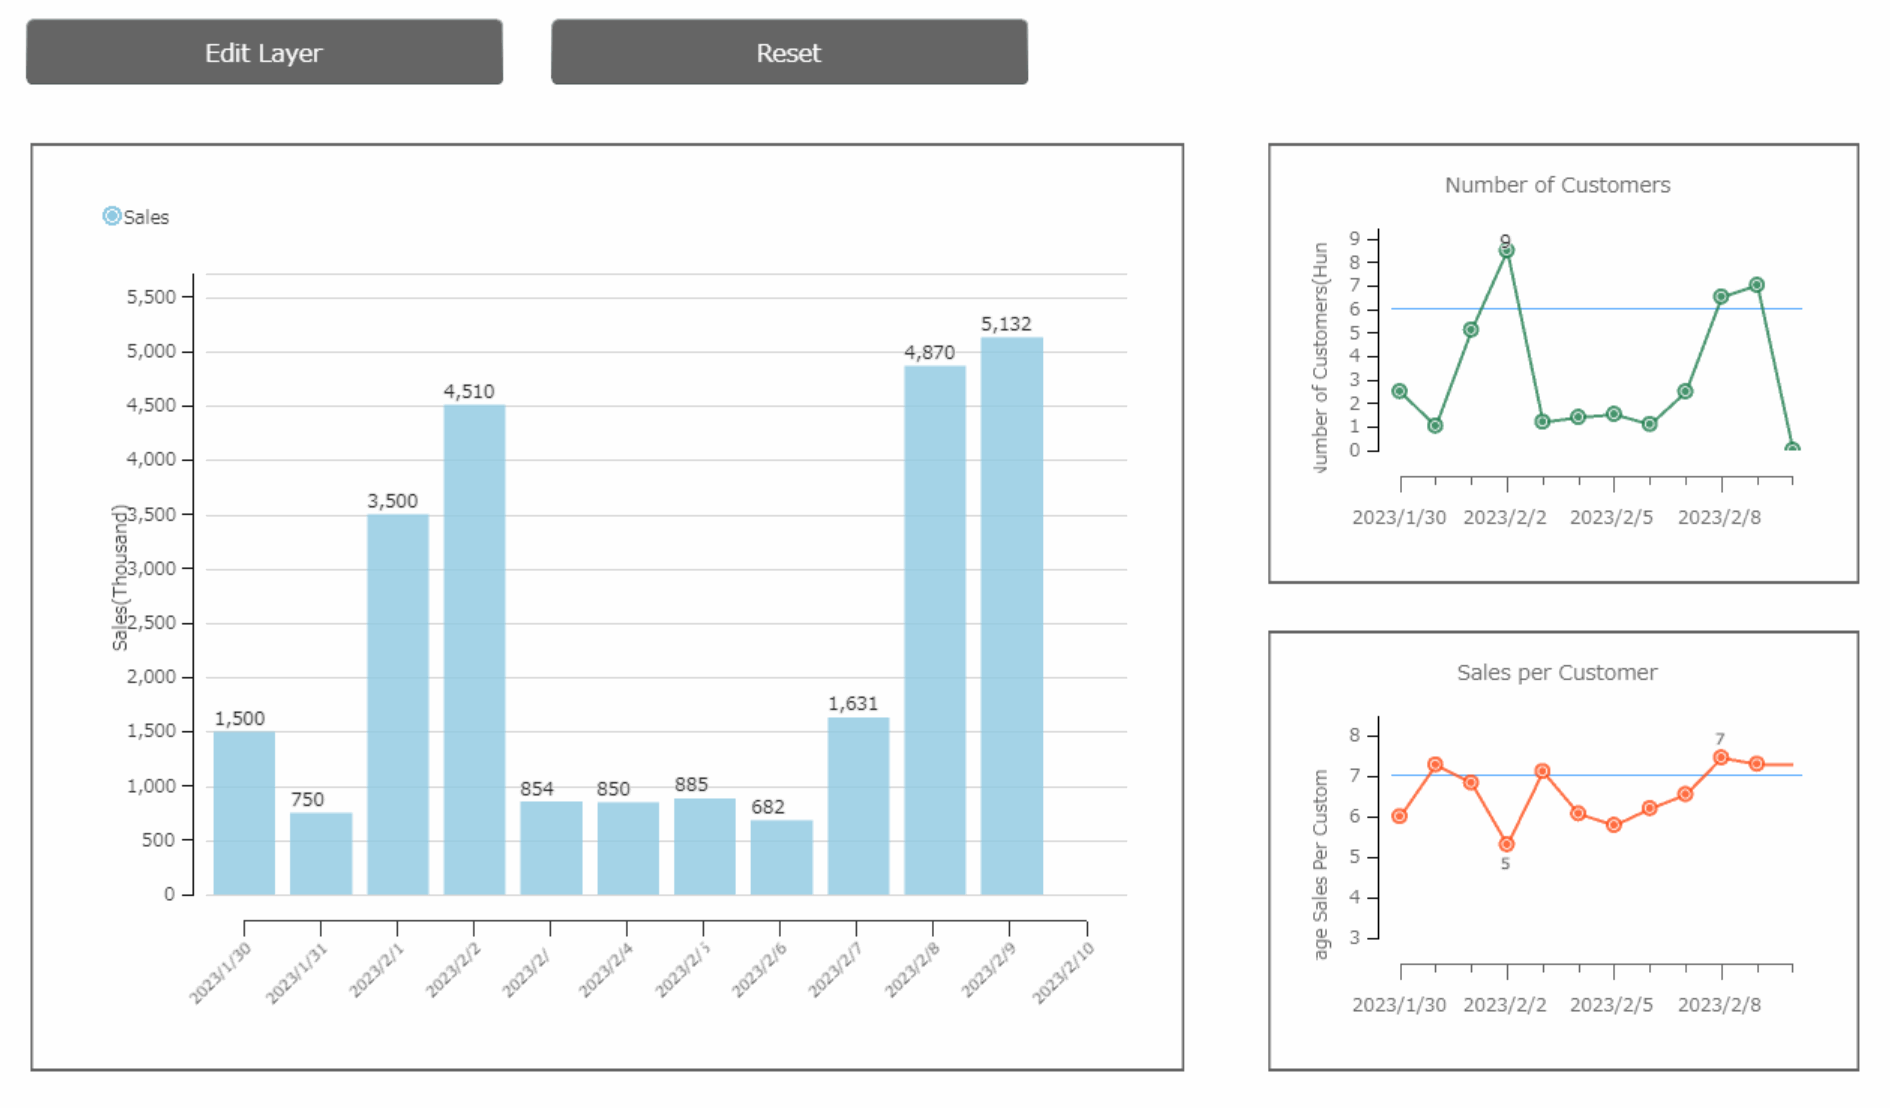Select the 1,631 sales bar
1890x1108 pixels.
pos(858,806)
